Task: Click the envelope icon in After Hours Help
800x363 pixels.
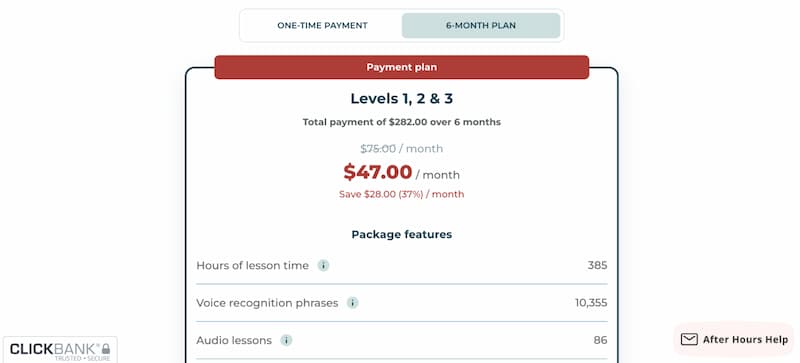Action: (689, 340)
